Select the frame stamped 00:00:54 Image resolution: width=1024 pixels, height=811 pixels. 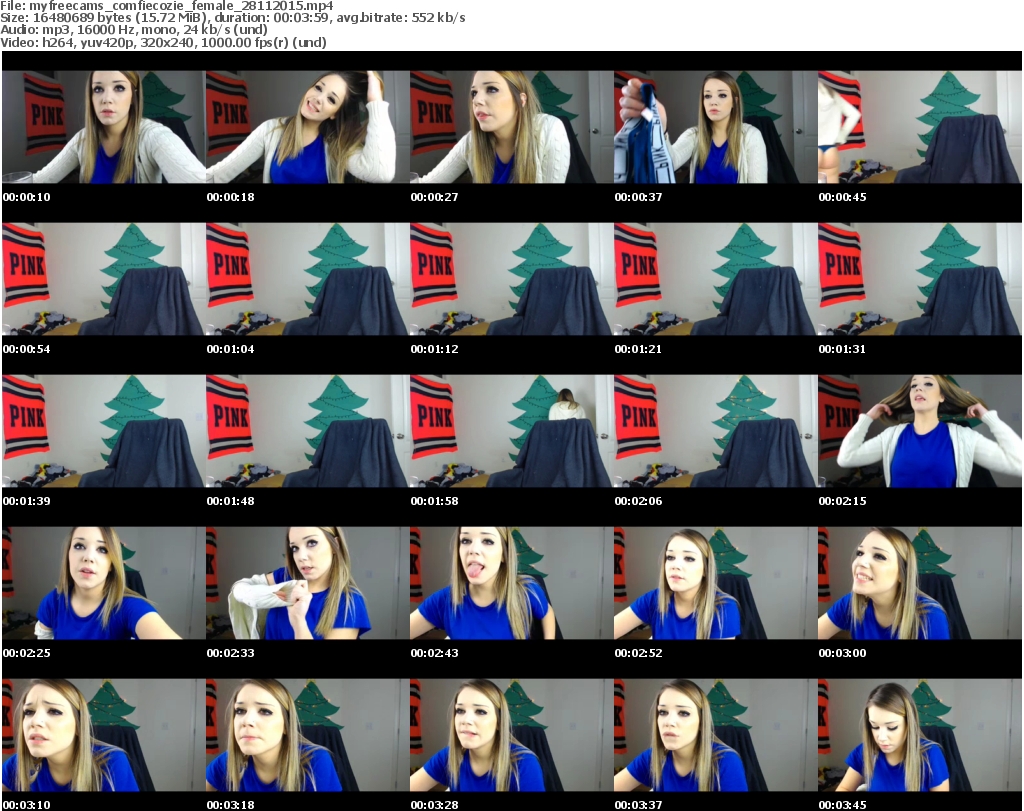(104, 279)
